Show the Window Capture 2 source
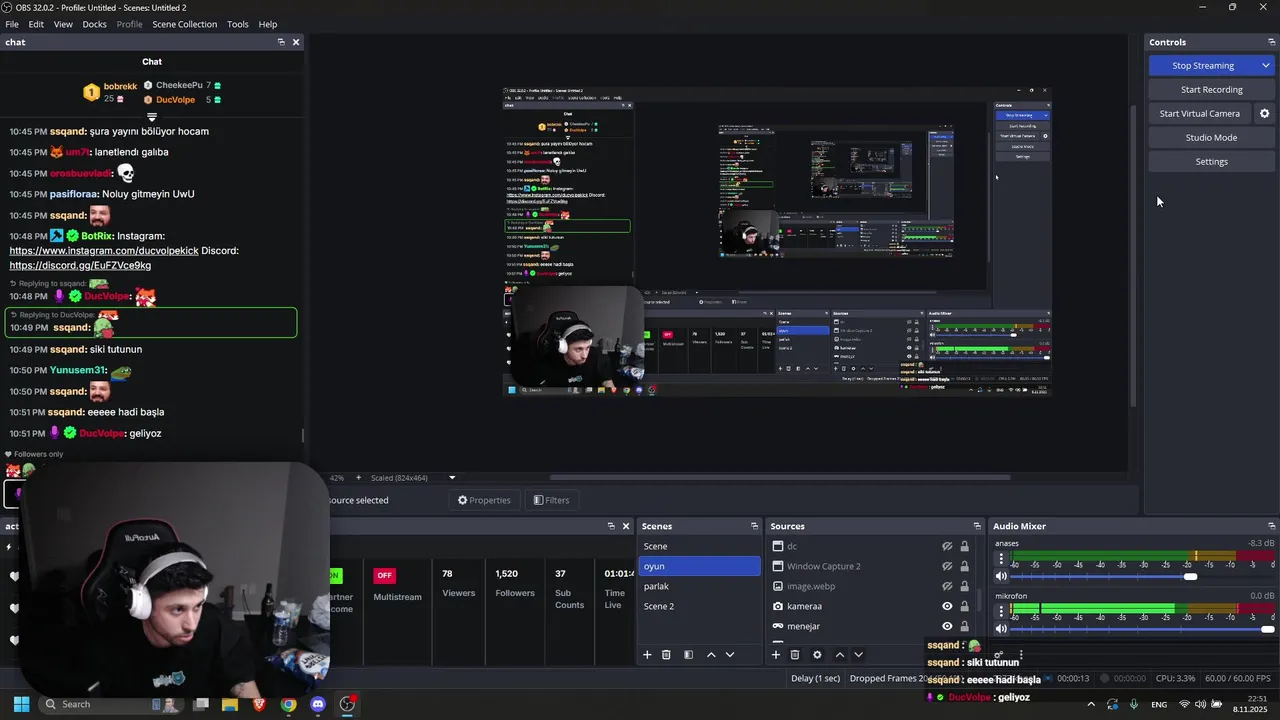This screenshot has width=1280, height=720. 947,566
